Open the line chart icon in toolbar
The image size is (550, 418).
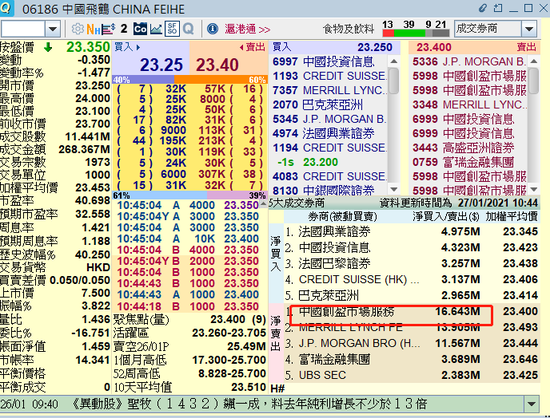coord(156,29)
